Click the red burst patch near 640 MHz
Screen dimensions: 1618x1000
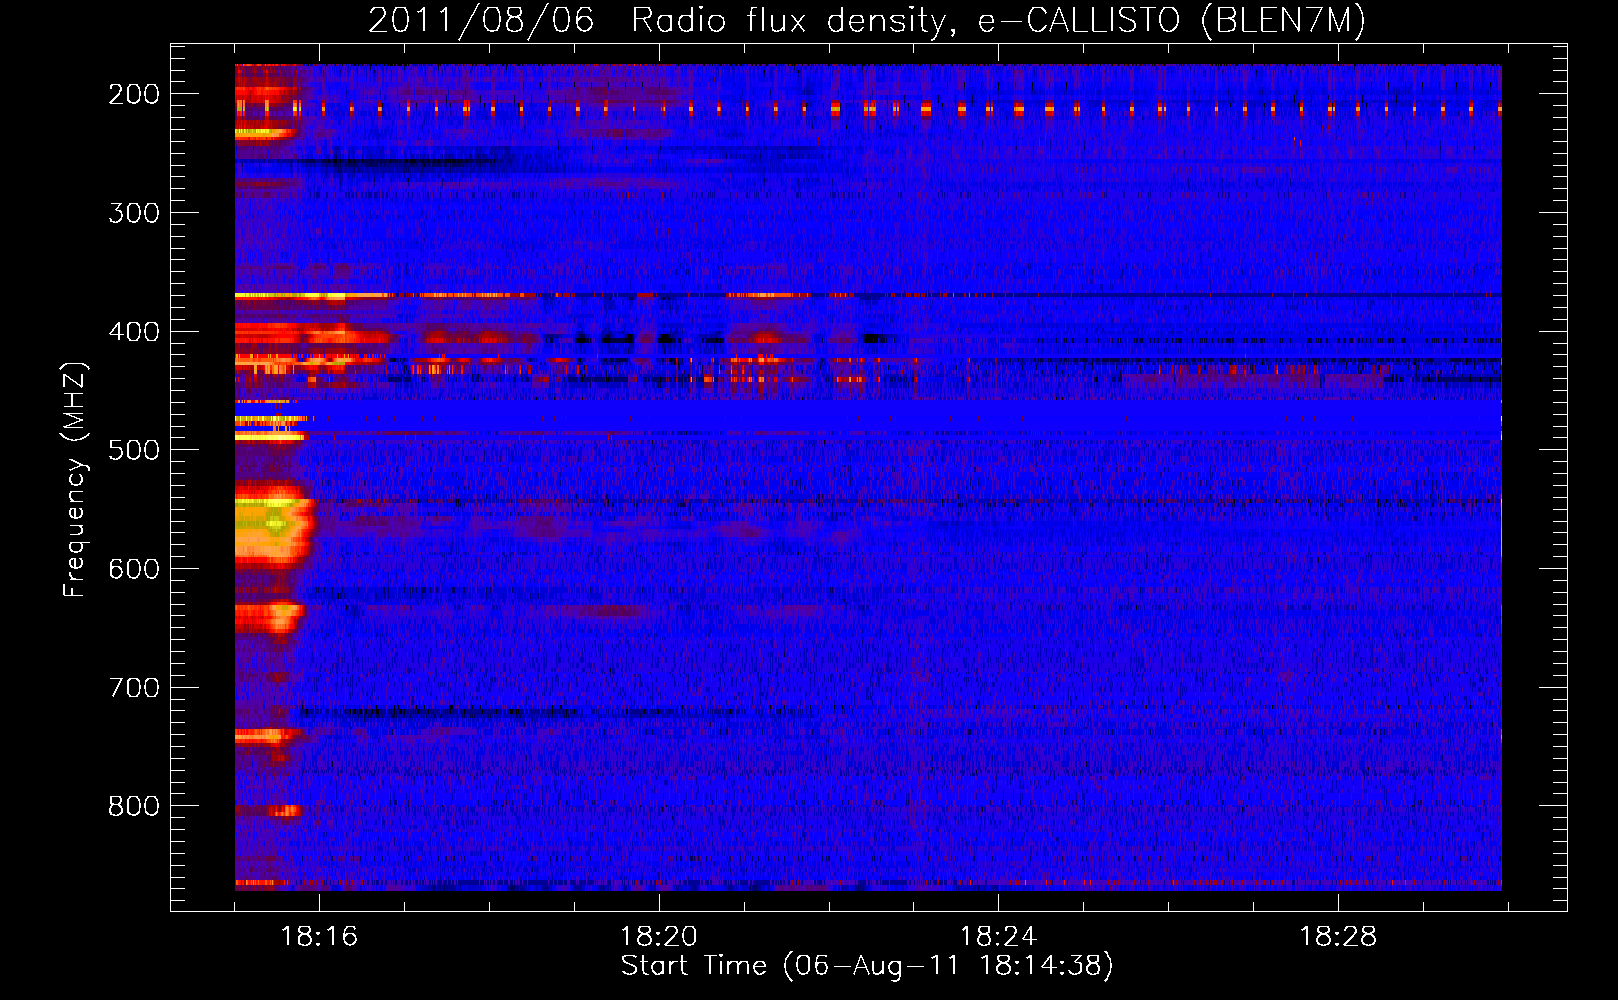tap(268, 616)
